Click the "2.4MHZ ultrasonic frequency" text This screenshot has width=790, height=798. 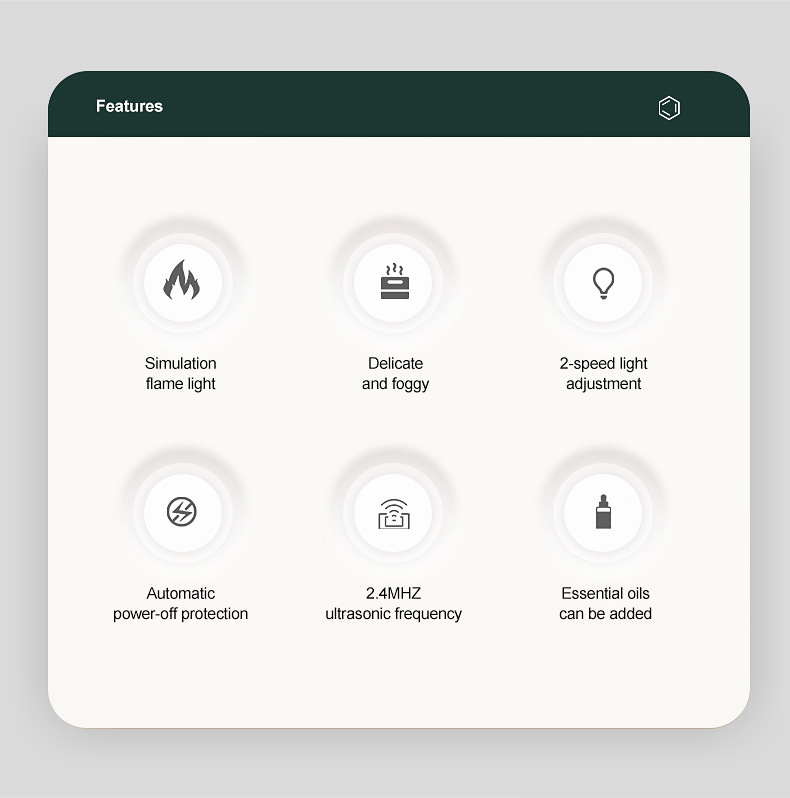393,603
